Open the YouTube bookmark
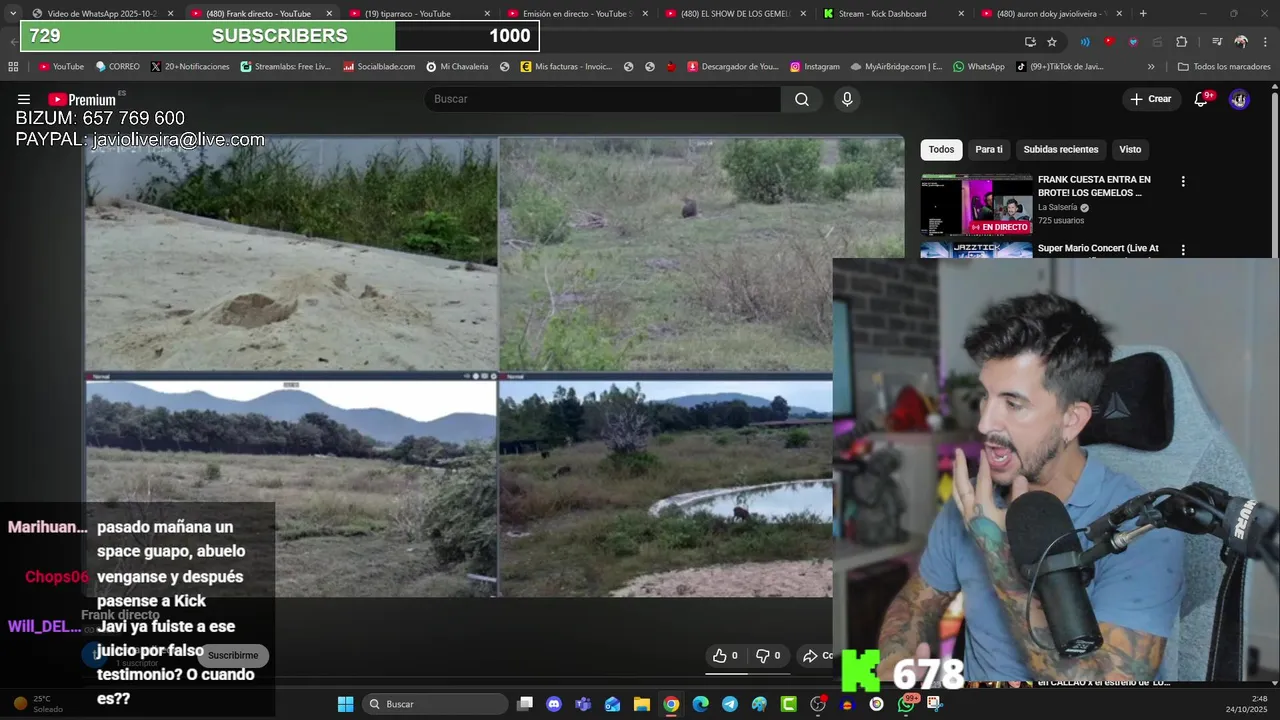The height and width of the screenshot is (720, 1280). point(61,67)
